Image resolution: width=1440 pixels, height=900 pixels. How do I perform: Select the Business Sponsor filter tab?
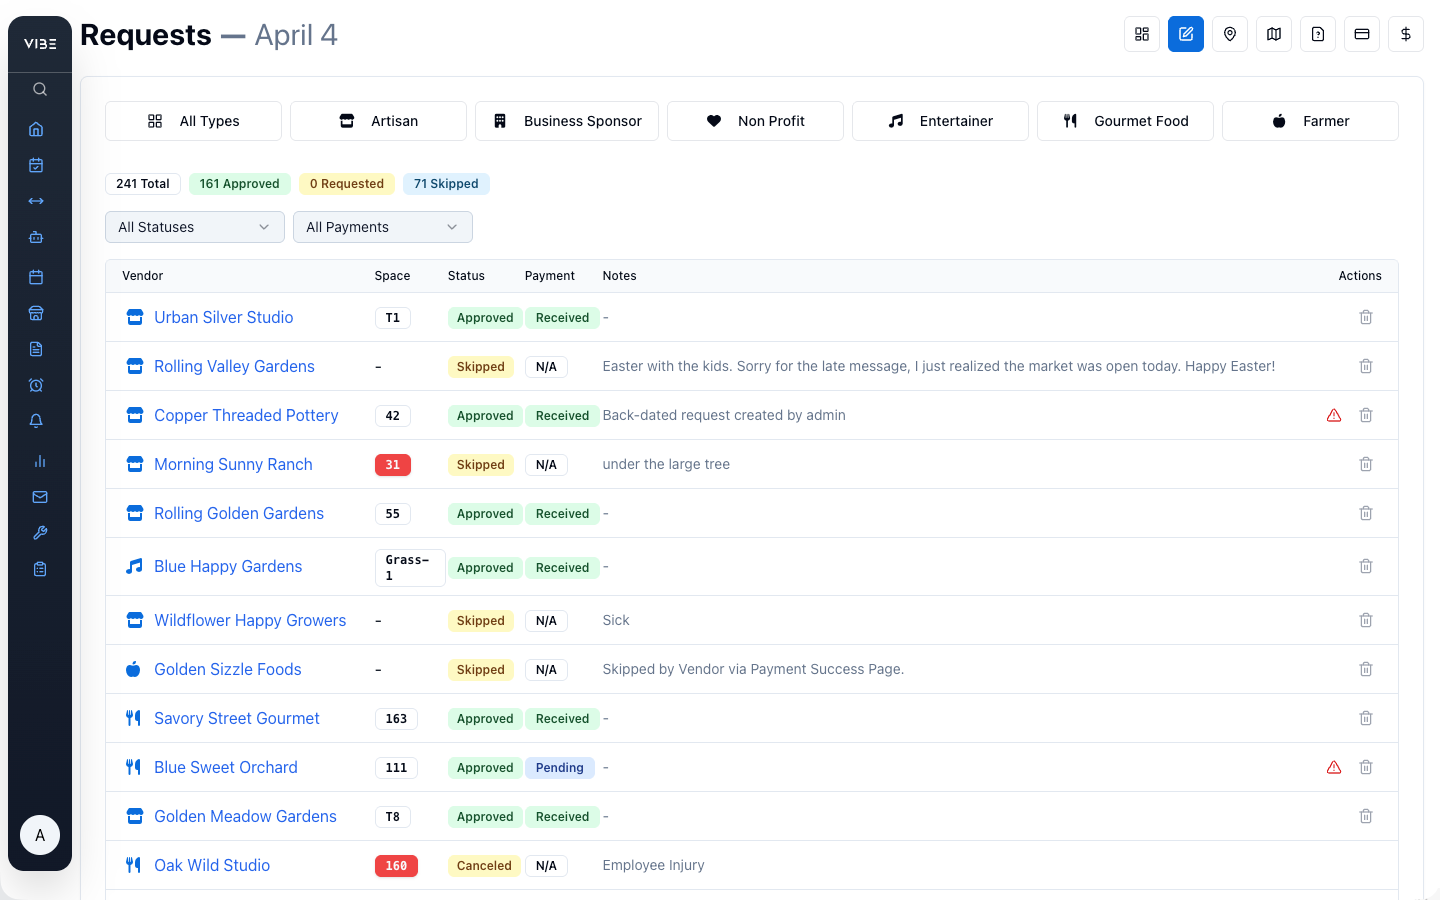(x=566, y=120)
